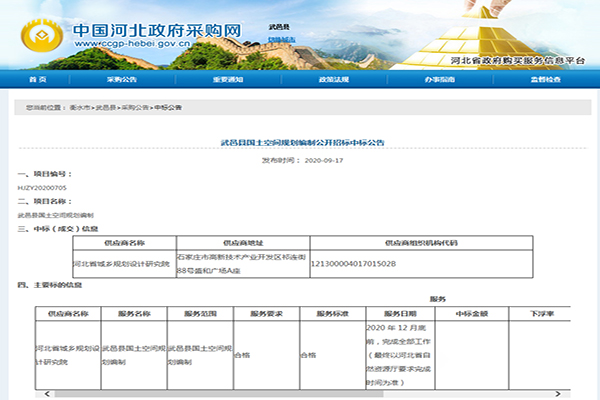Click the 服务名称 column header
Screen dimensions: 600x400
point(134,314)
